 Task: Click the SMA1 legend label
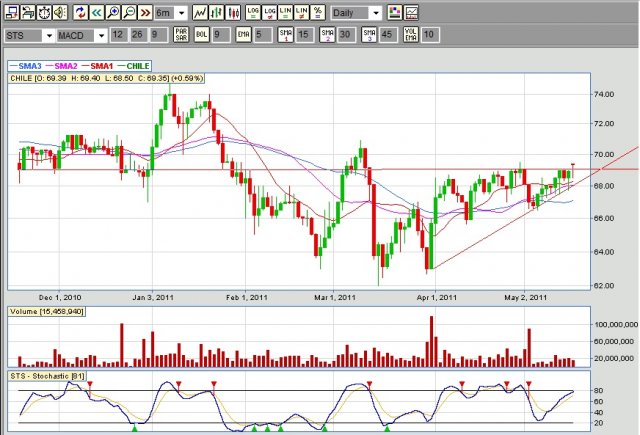(x=102, y=66)
